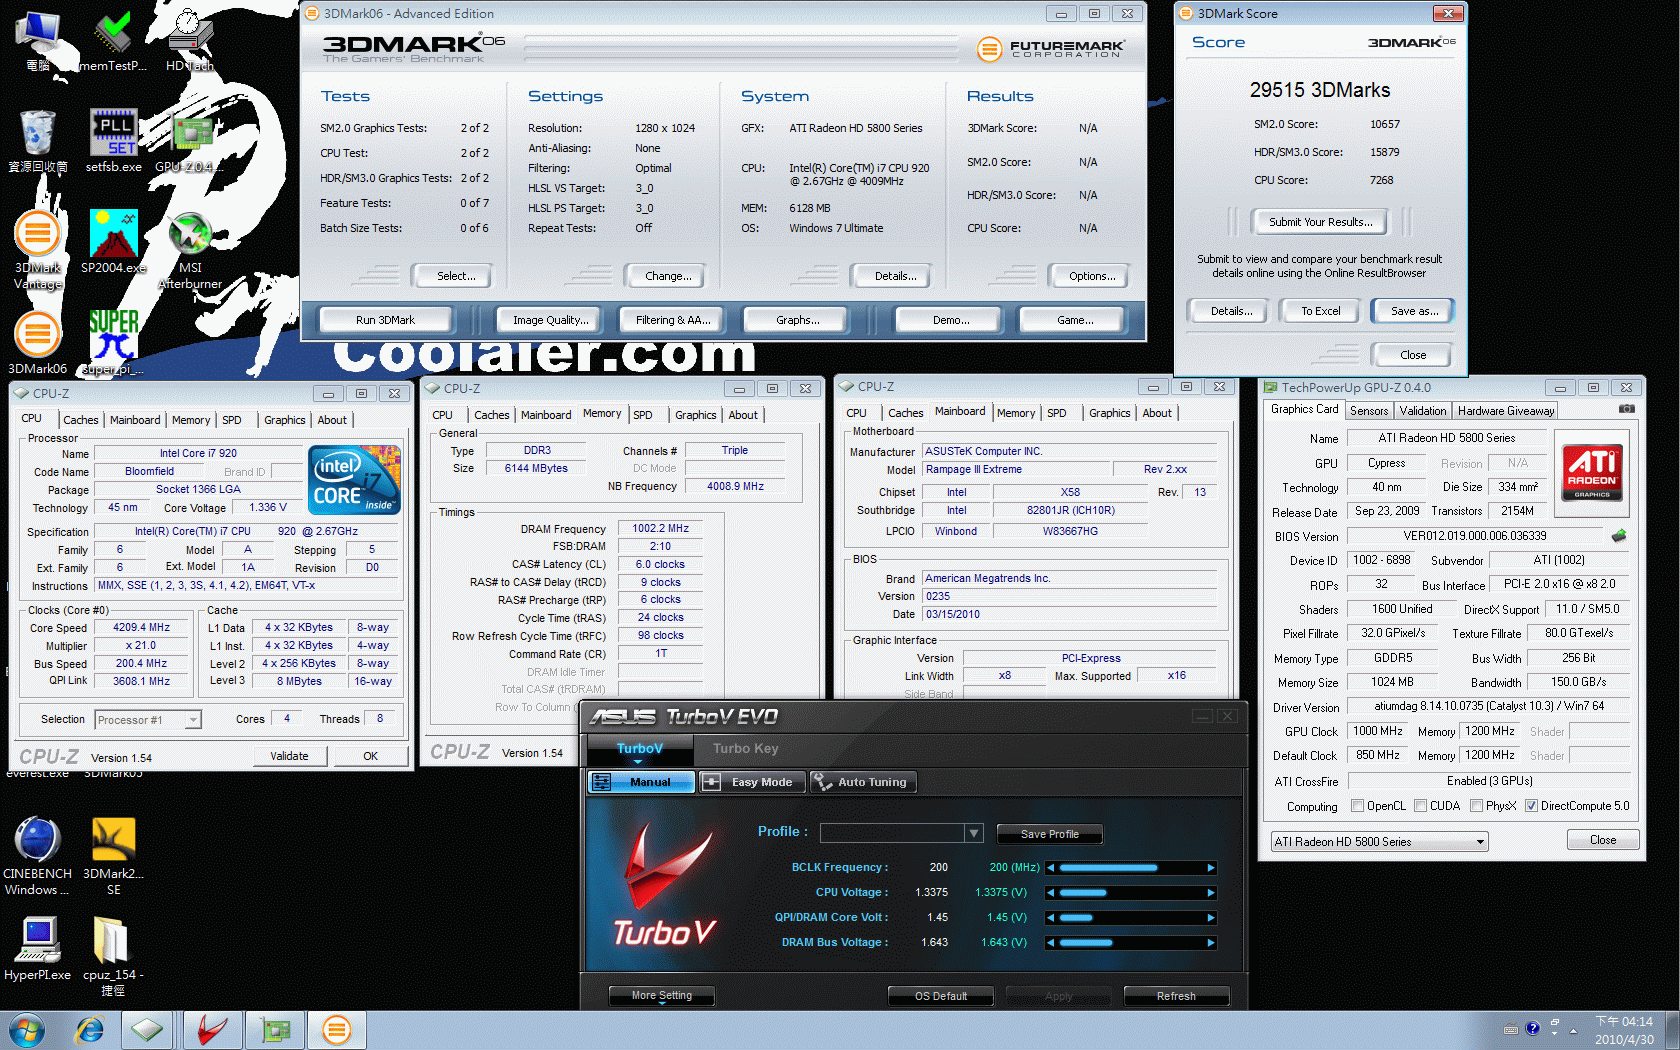This screenshot has width=1680, height=1050.
Task: Decrease BCLK Frequency left arrow
Action: (1051, 868)
